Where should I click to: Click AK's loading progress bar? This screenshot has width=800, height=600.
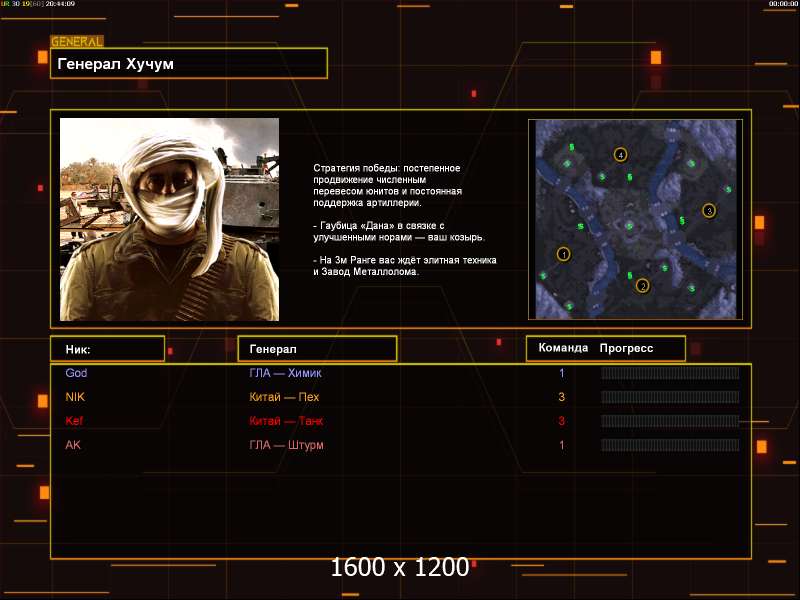pyautogui.click(x=670, y=445)
